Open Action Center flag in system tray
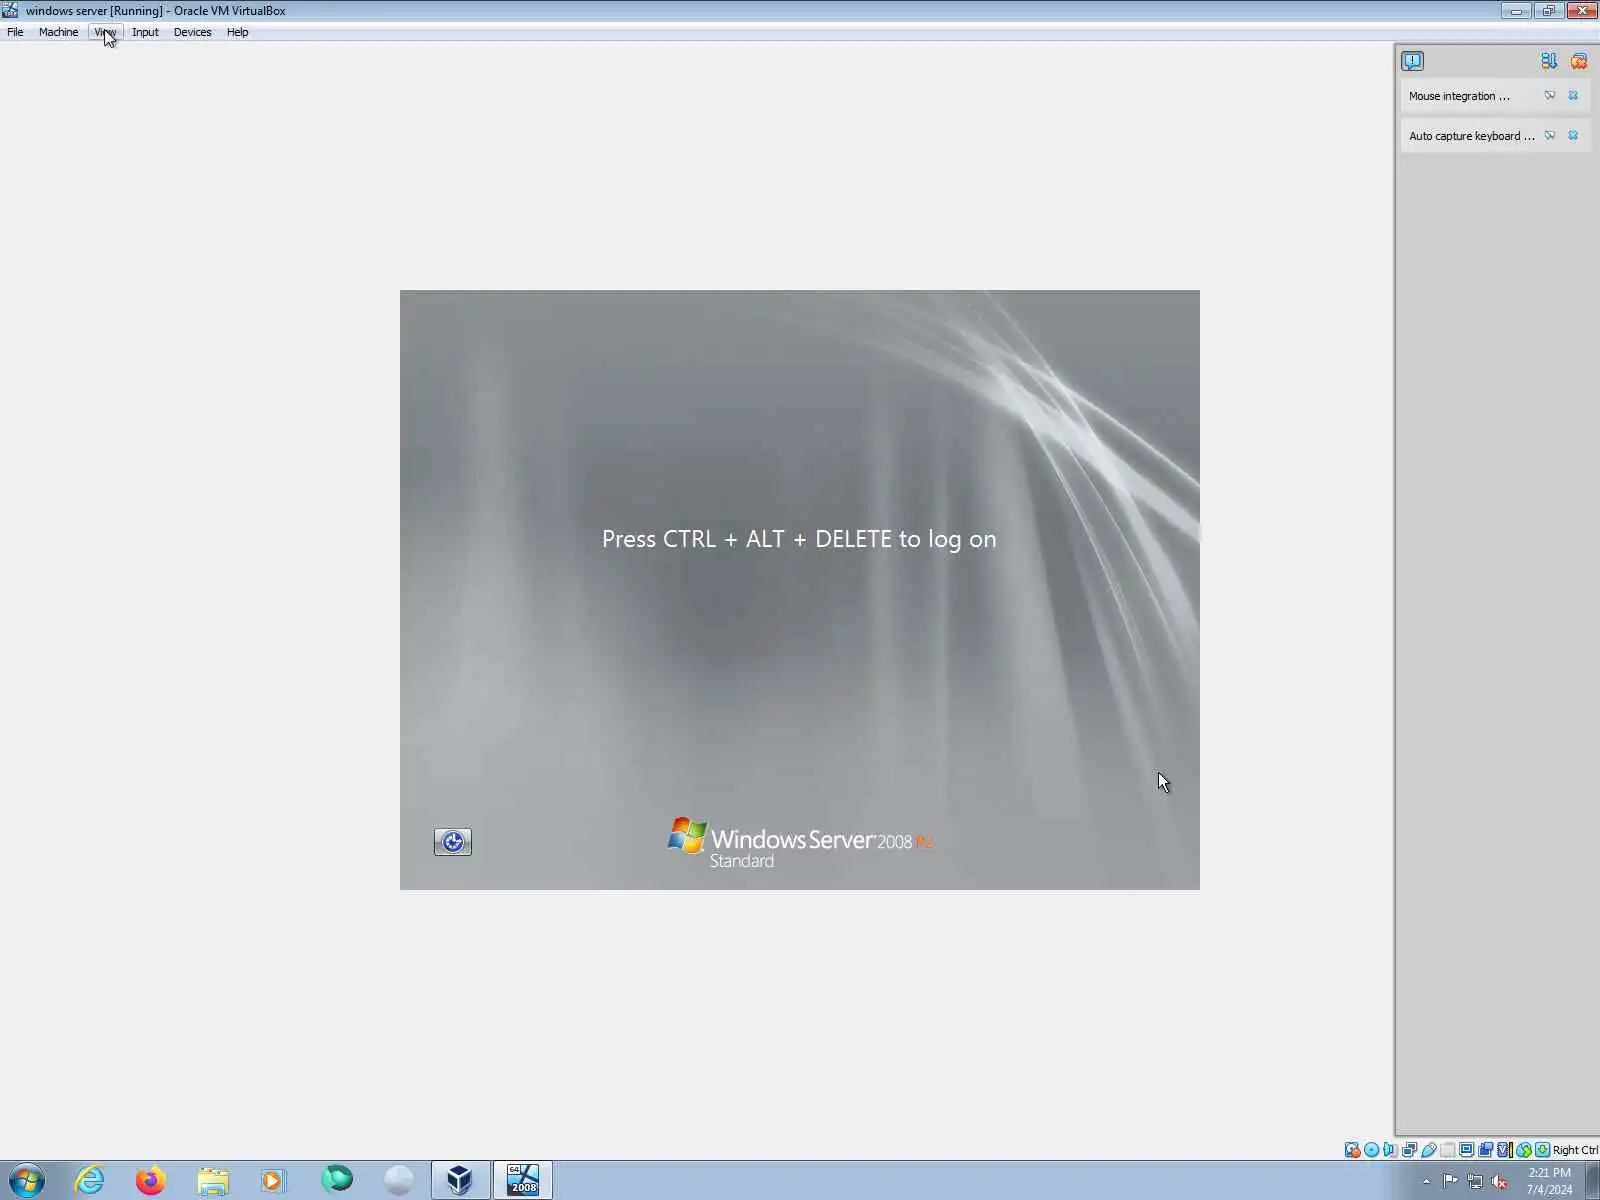This screenshot has width=1600, height=1200. [1450, 1181]
